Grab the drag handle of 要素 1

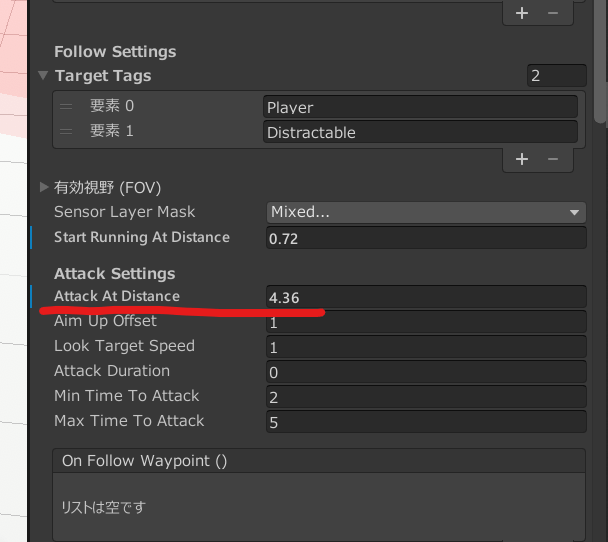pos(66,132)
